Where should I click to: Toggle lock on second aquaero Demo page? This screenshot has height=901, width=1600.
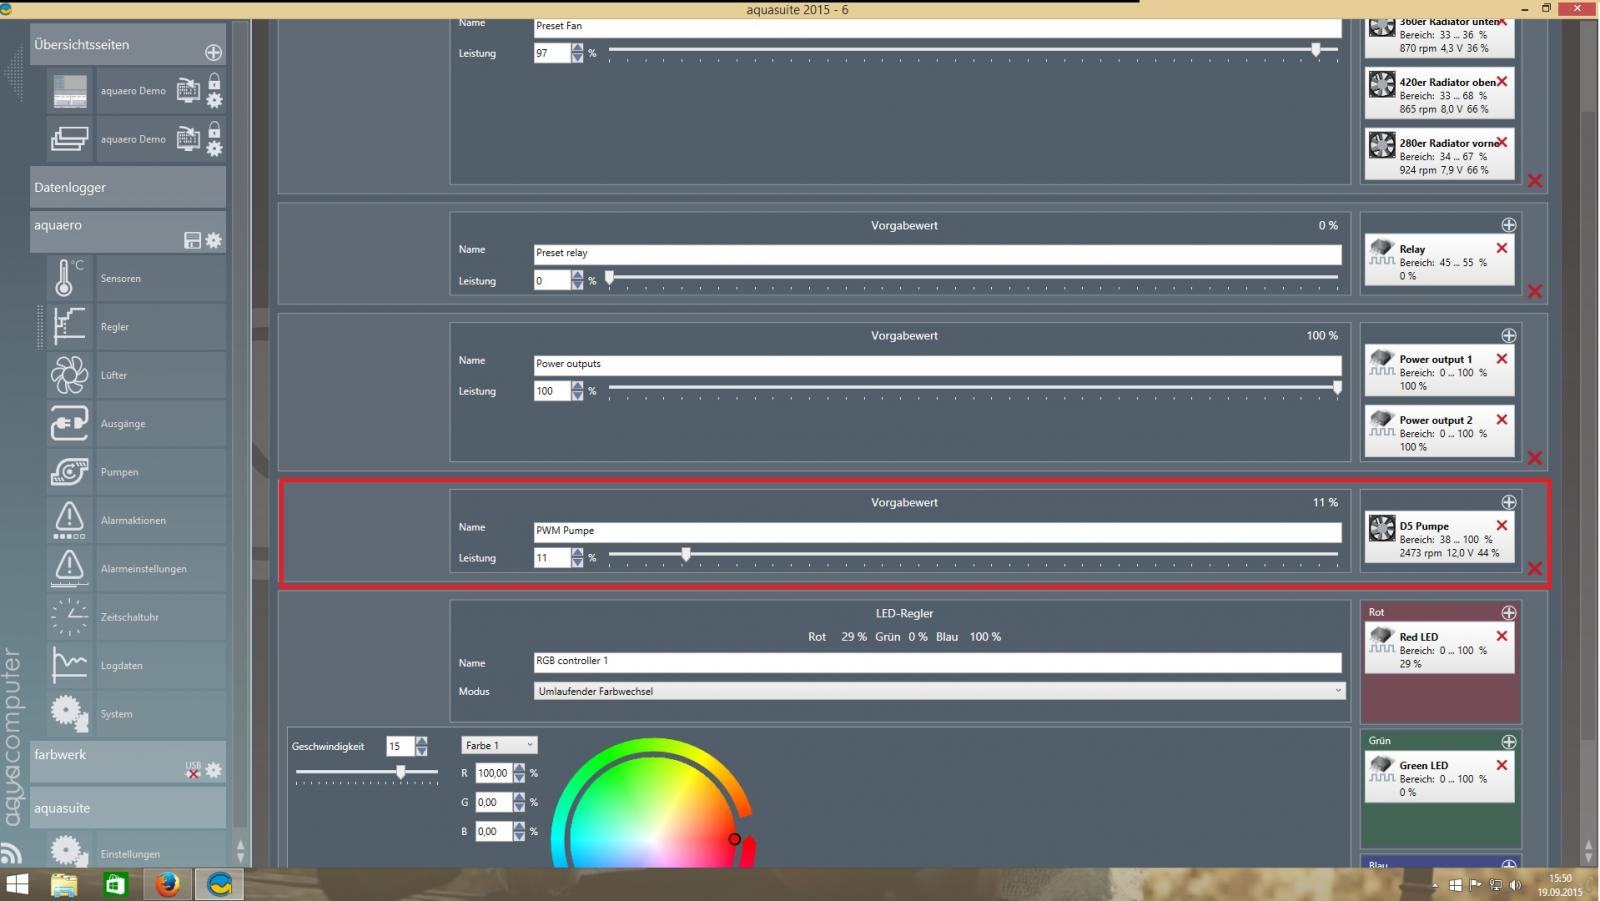tap(214, 130)
